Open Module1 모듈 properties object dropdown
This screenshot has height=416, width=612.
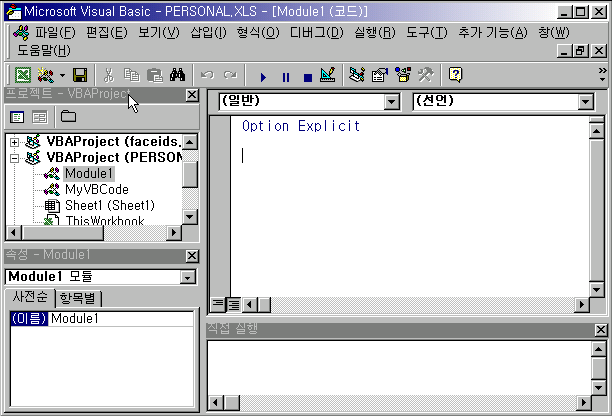point(187,277)
